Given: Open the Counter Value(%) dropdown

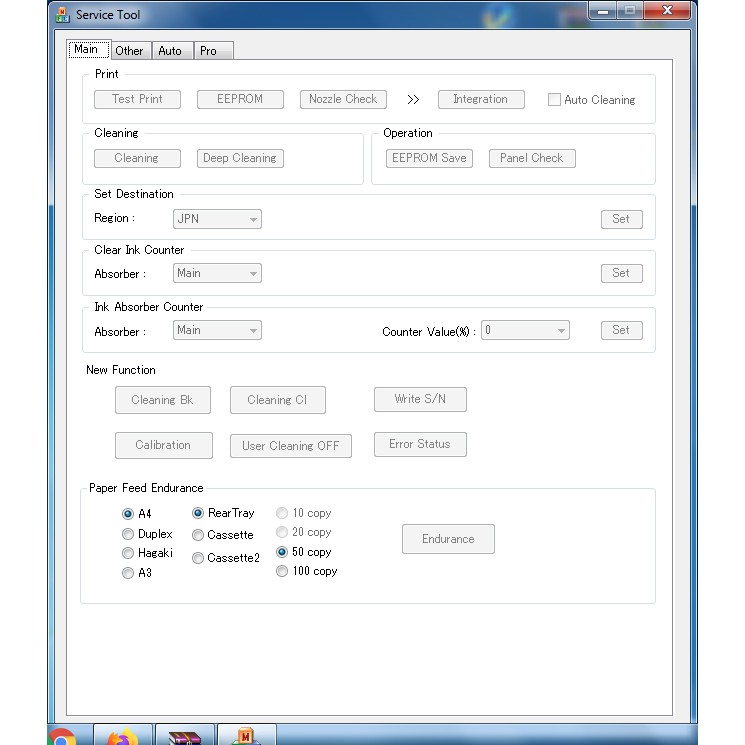Looking at the screenshot, I should [525, 330].
